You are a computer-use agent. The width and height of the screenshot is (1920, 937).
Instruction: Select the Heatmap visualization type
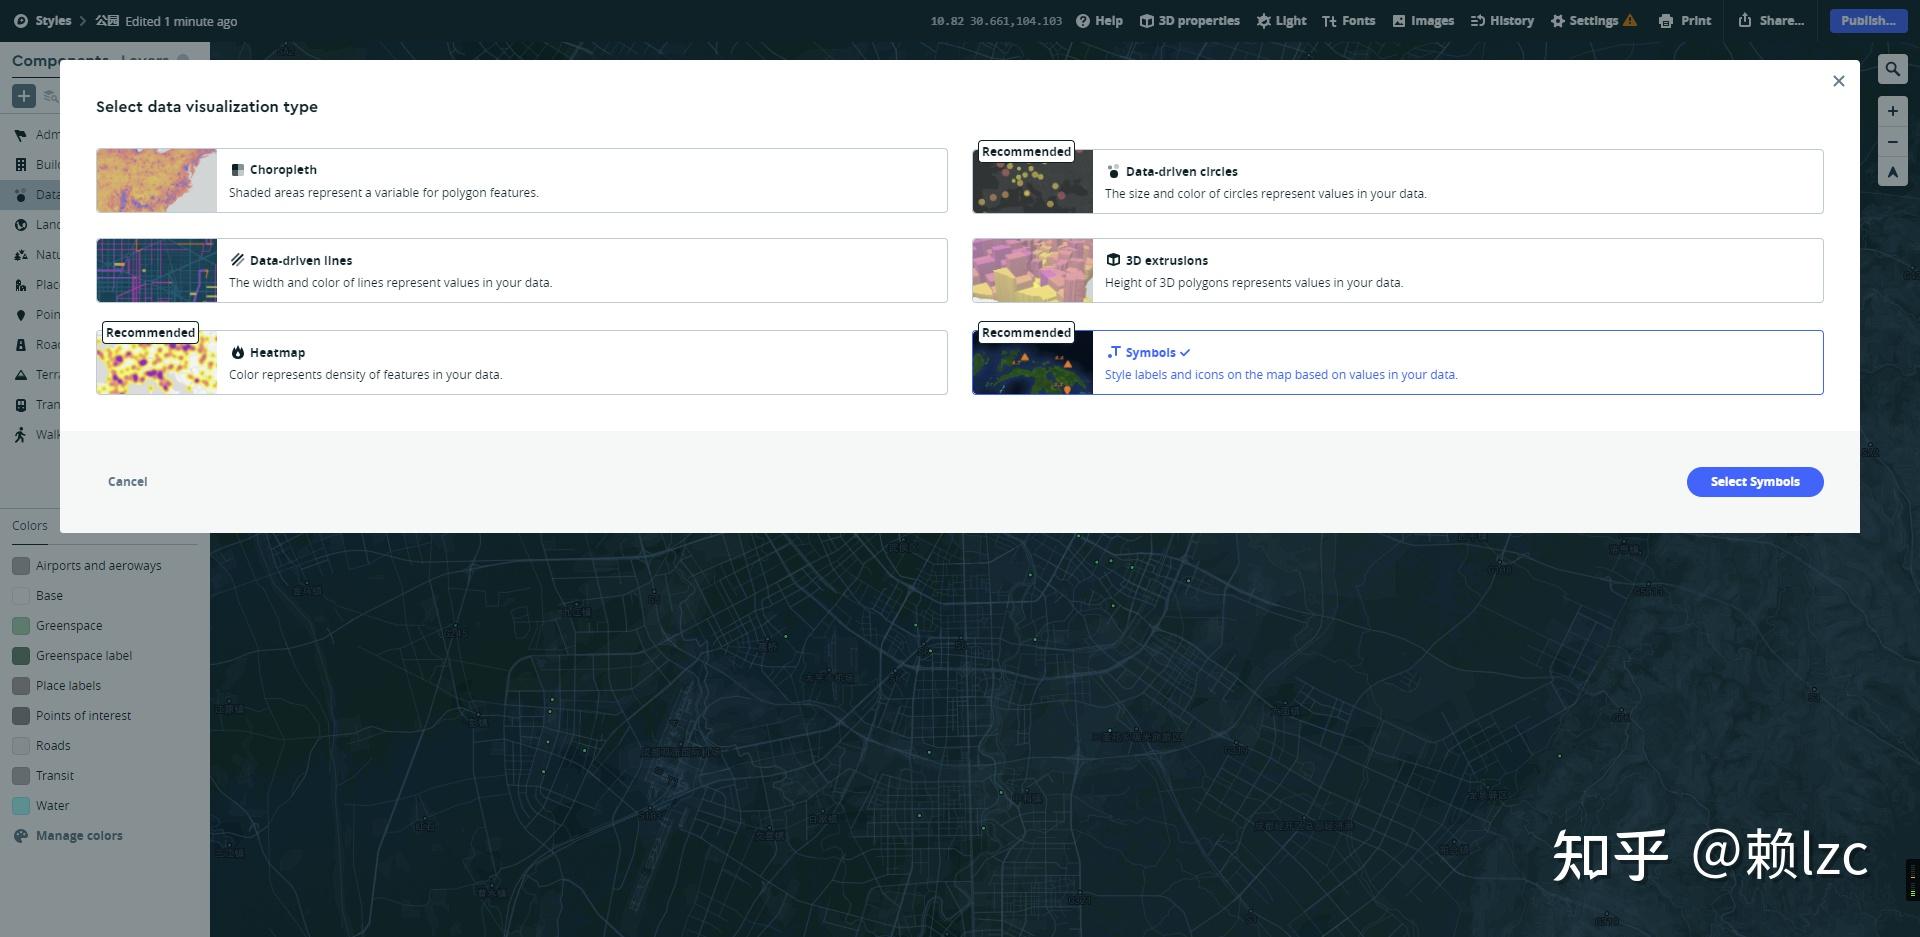(521, 362)
